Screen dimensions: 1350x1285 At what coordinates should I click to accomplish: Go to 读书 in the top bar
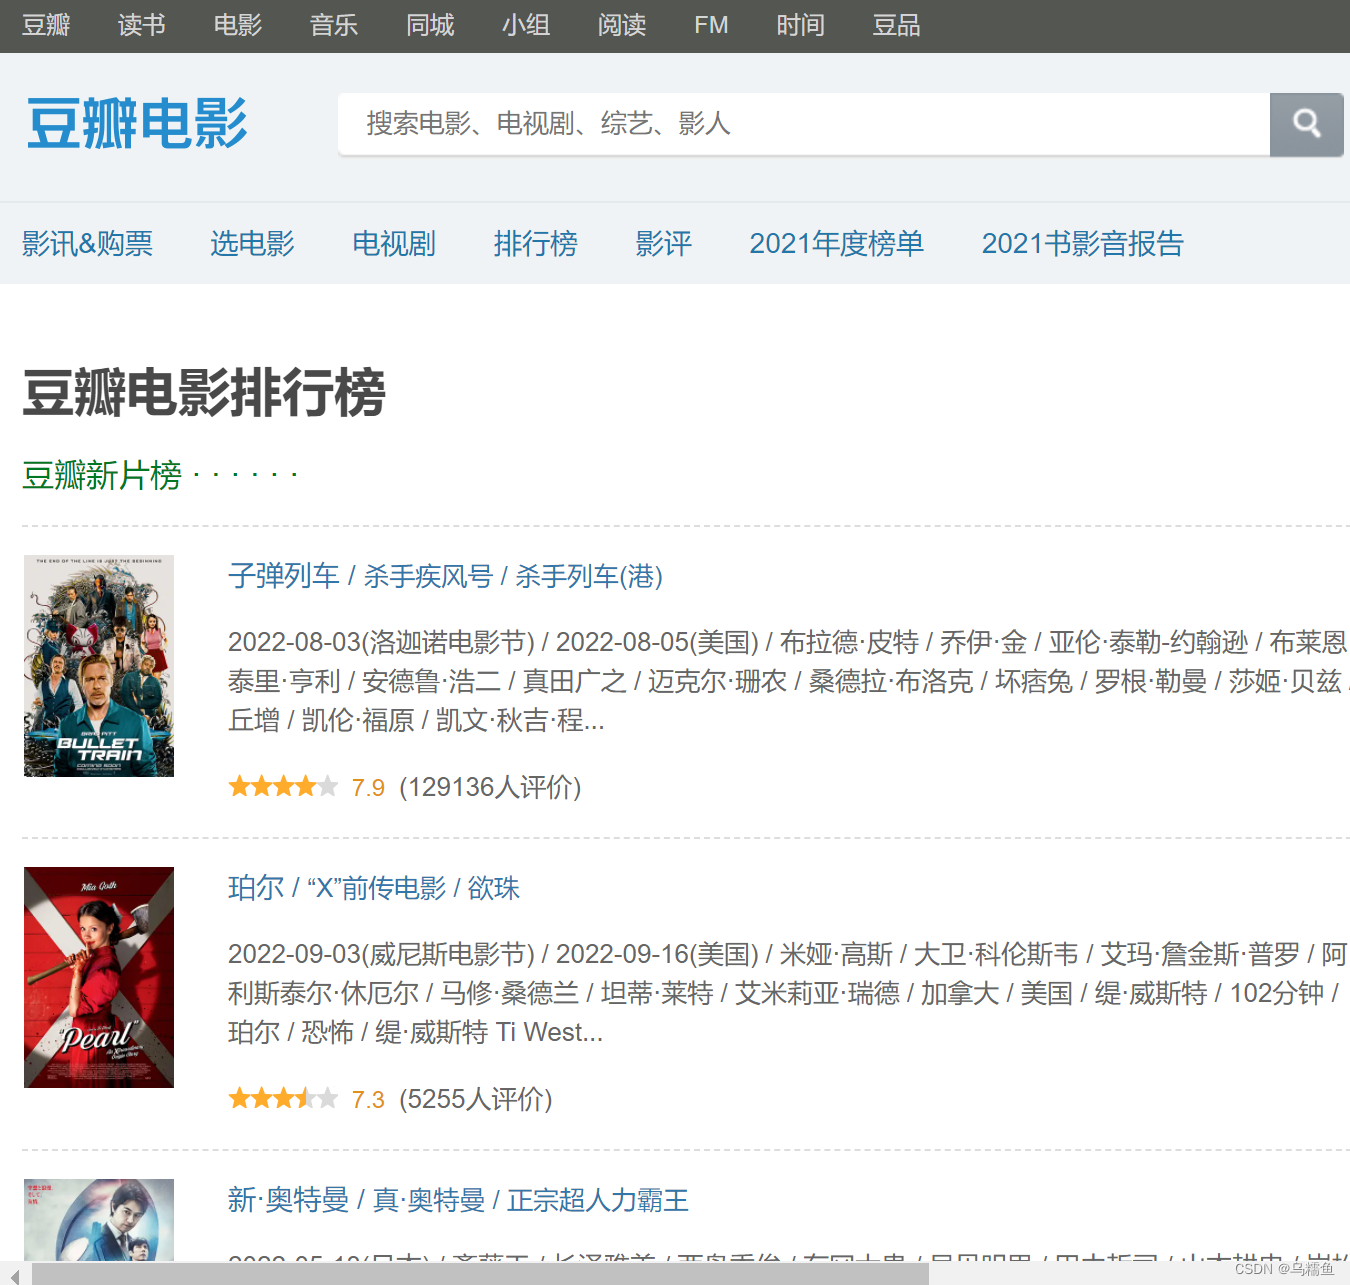[142, 25]
